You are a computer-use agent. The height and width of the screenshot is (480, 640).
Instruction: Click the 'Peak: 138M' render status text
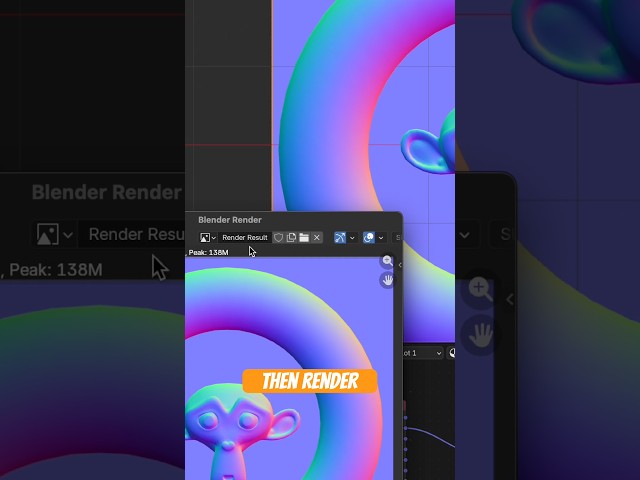tap(208, 253)
